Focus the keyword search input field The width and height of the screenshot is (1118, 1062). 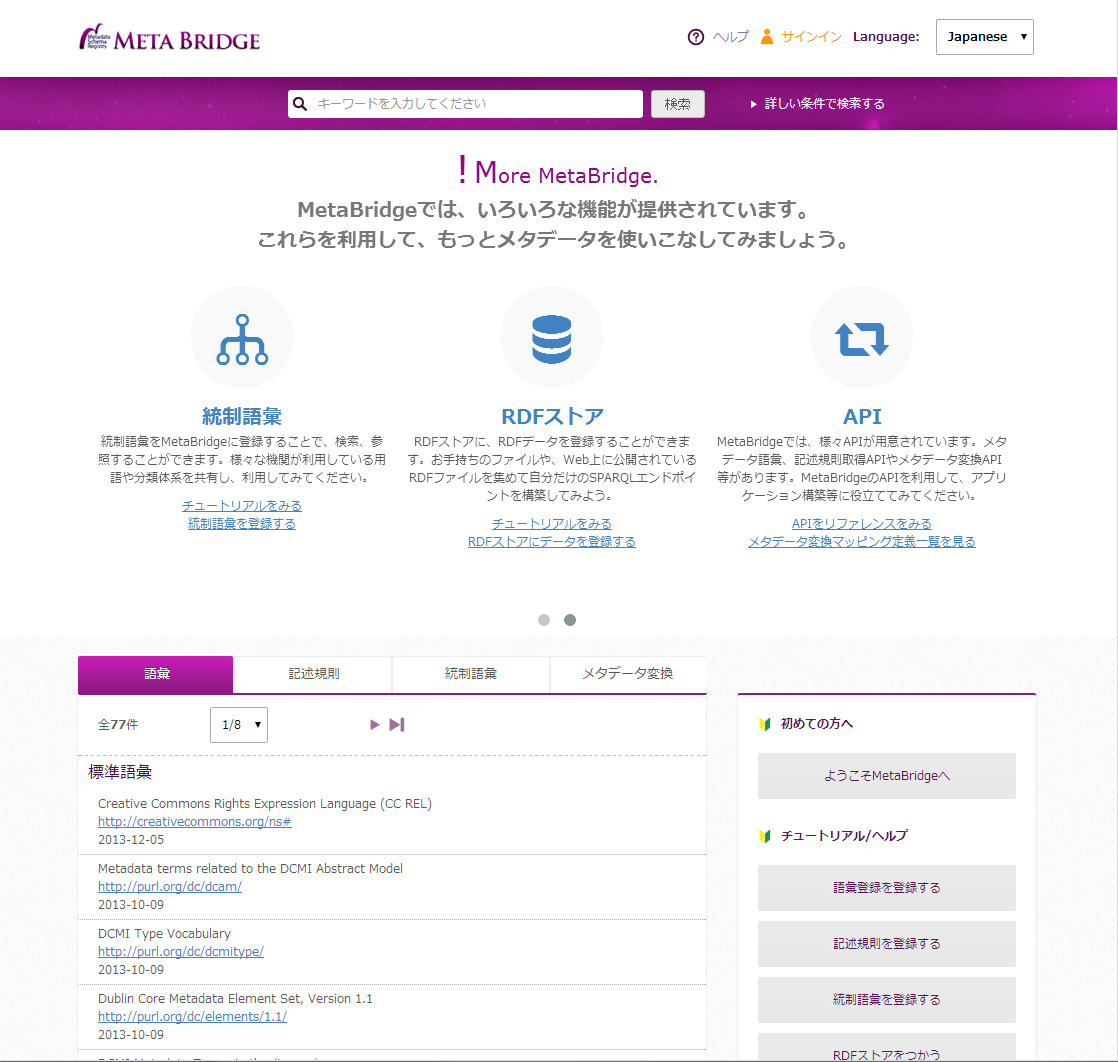point(465,104)
